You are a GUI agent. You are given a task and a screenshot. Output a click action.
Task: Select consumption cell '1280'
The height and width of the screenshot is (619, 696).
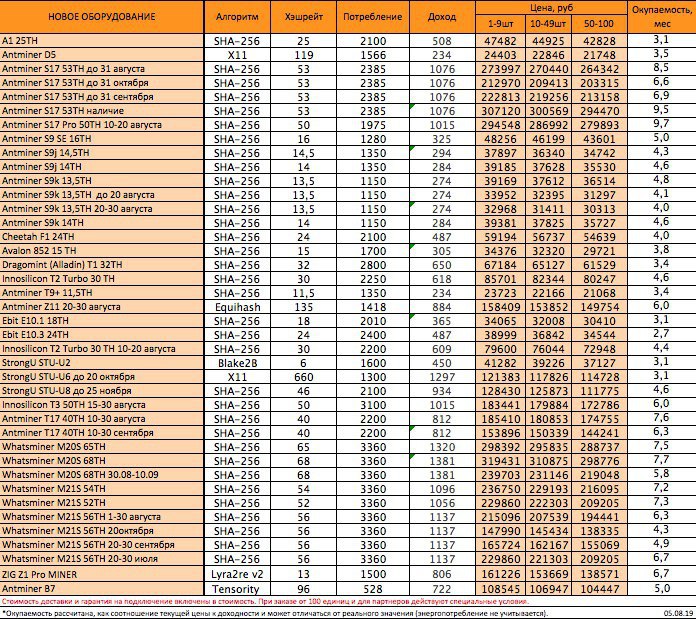[x=373, y=139]
